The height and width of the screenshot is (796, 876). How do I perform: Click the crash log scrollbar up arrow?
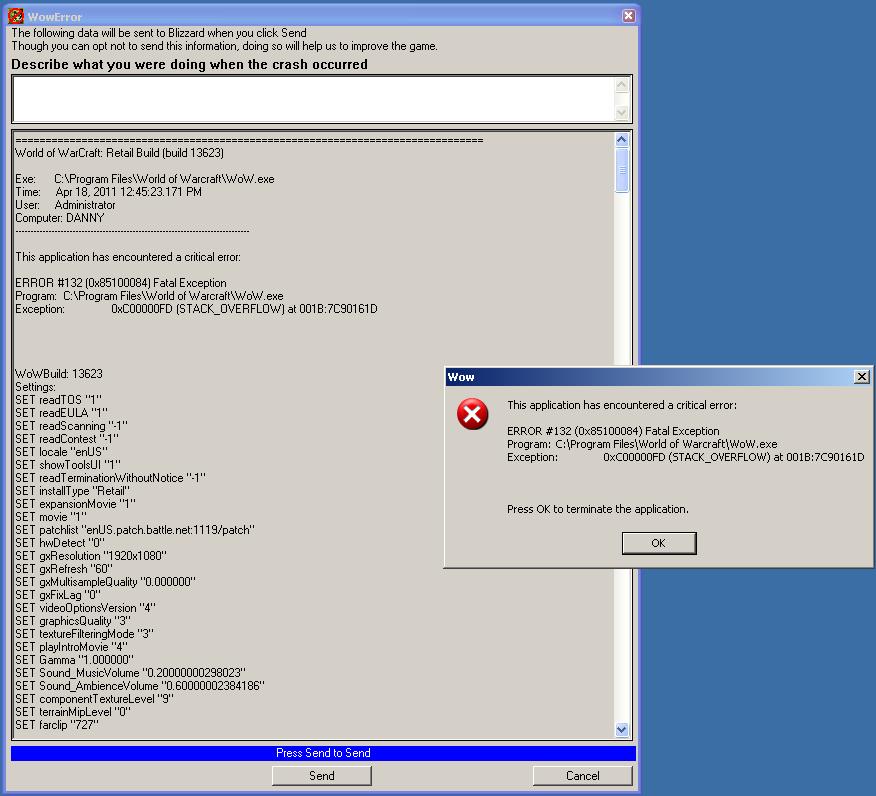pyautogui.click(x=622, y=140)
